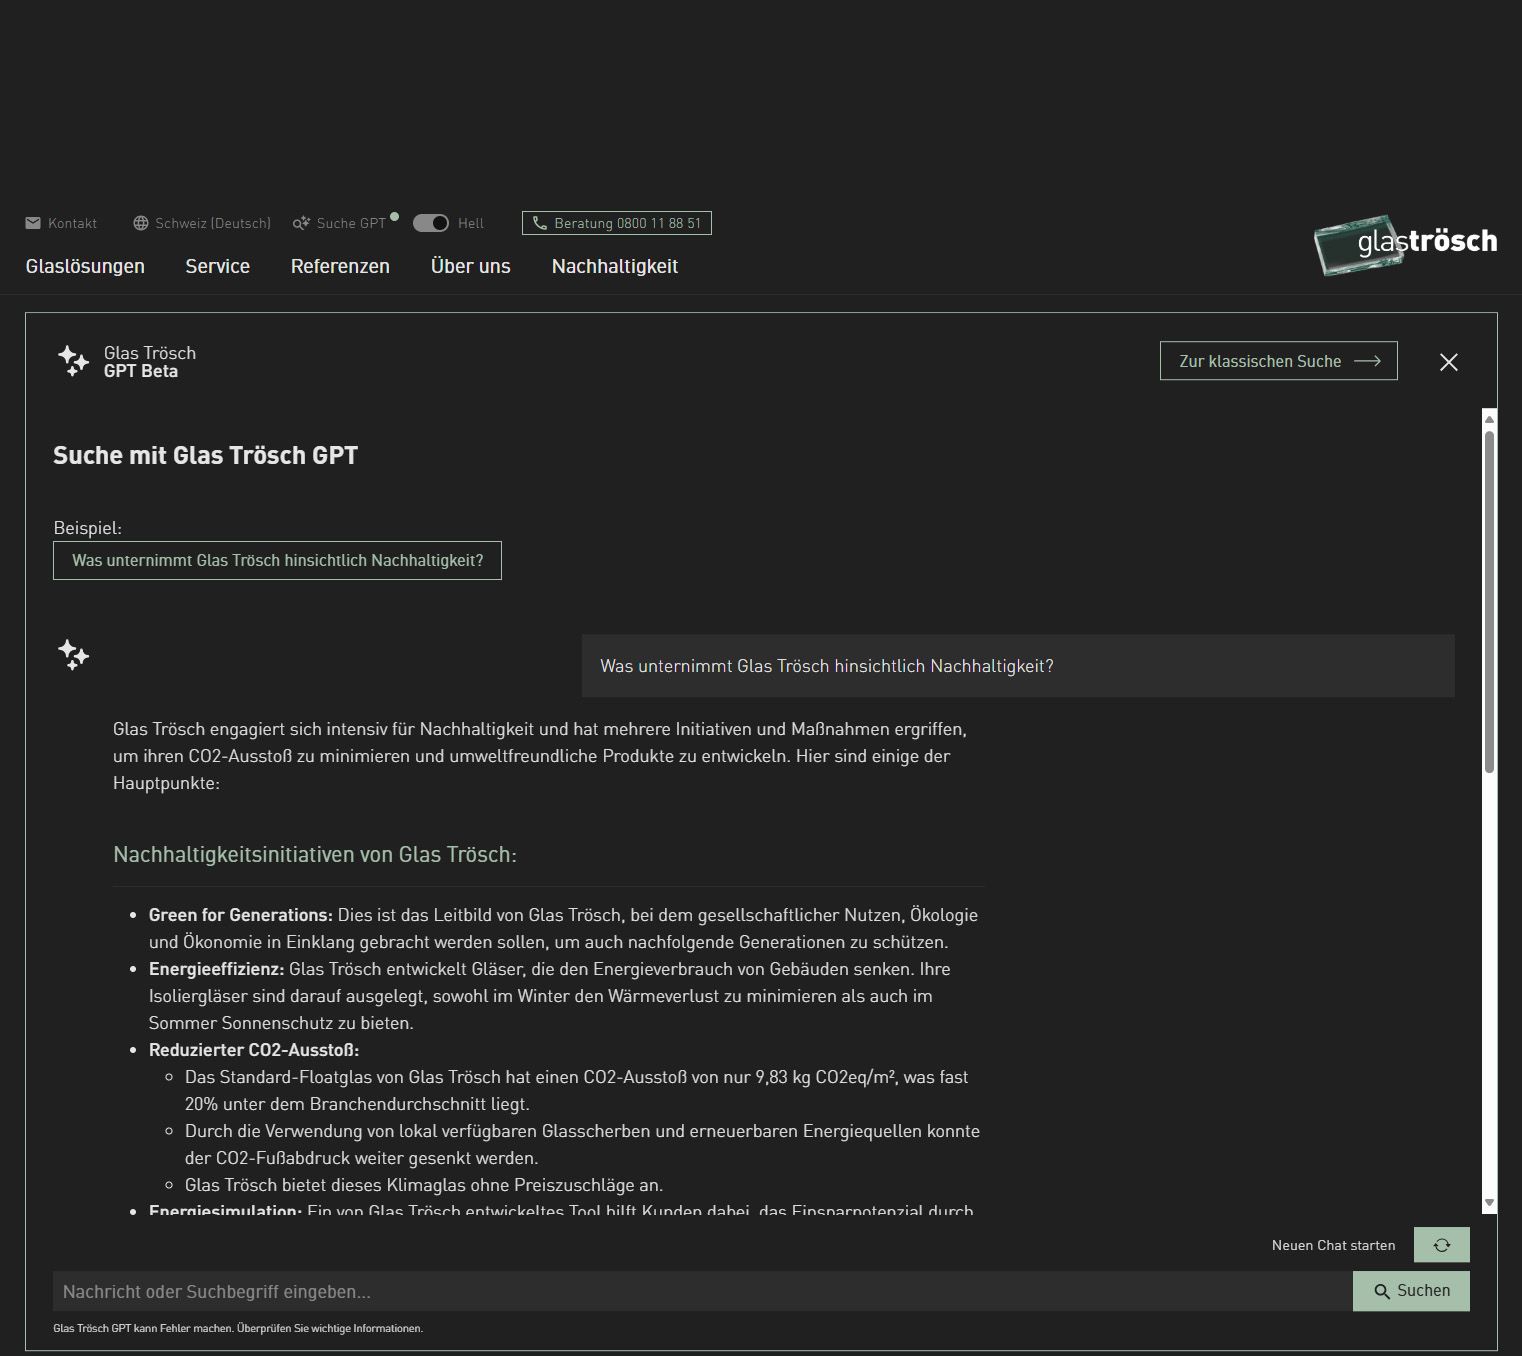Click the Suchen button
The image size is (1522, 1356).
[1411, 1291]
